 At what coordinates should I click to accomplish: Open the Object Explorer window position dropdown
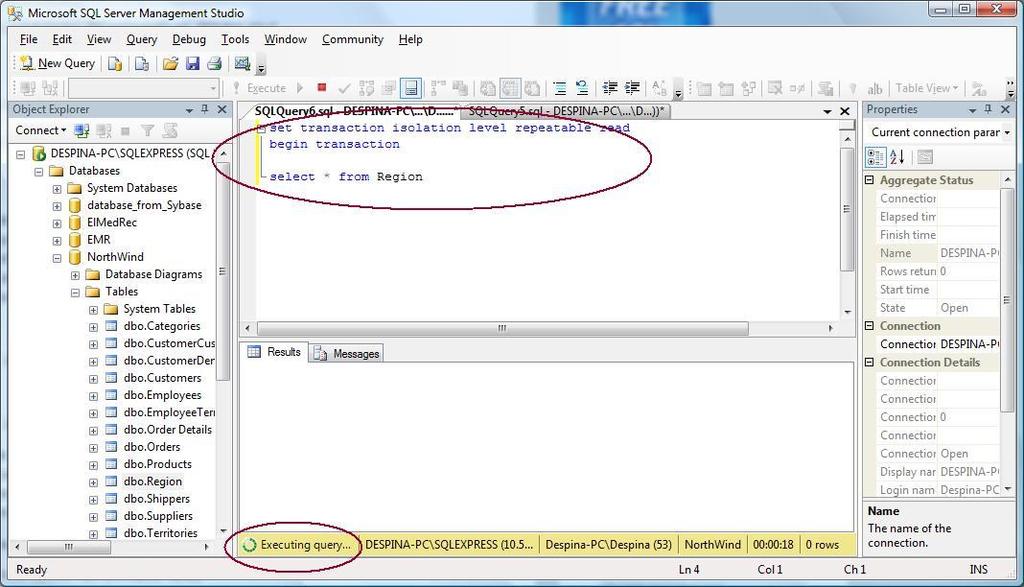pos(189,110)
